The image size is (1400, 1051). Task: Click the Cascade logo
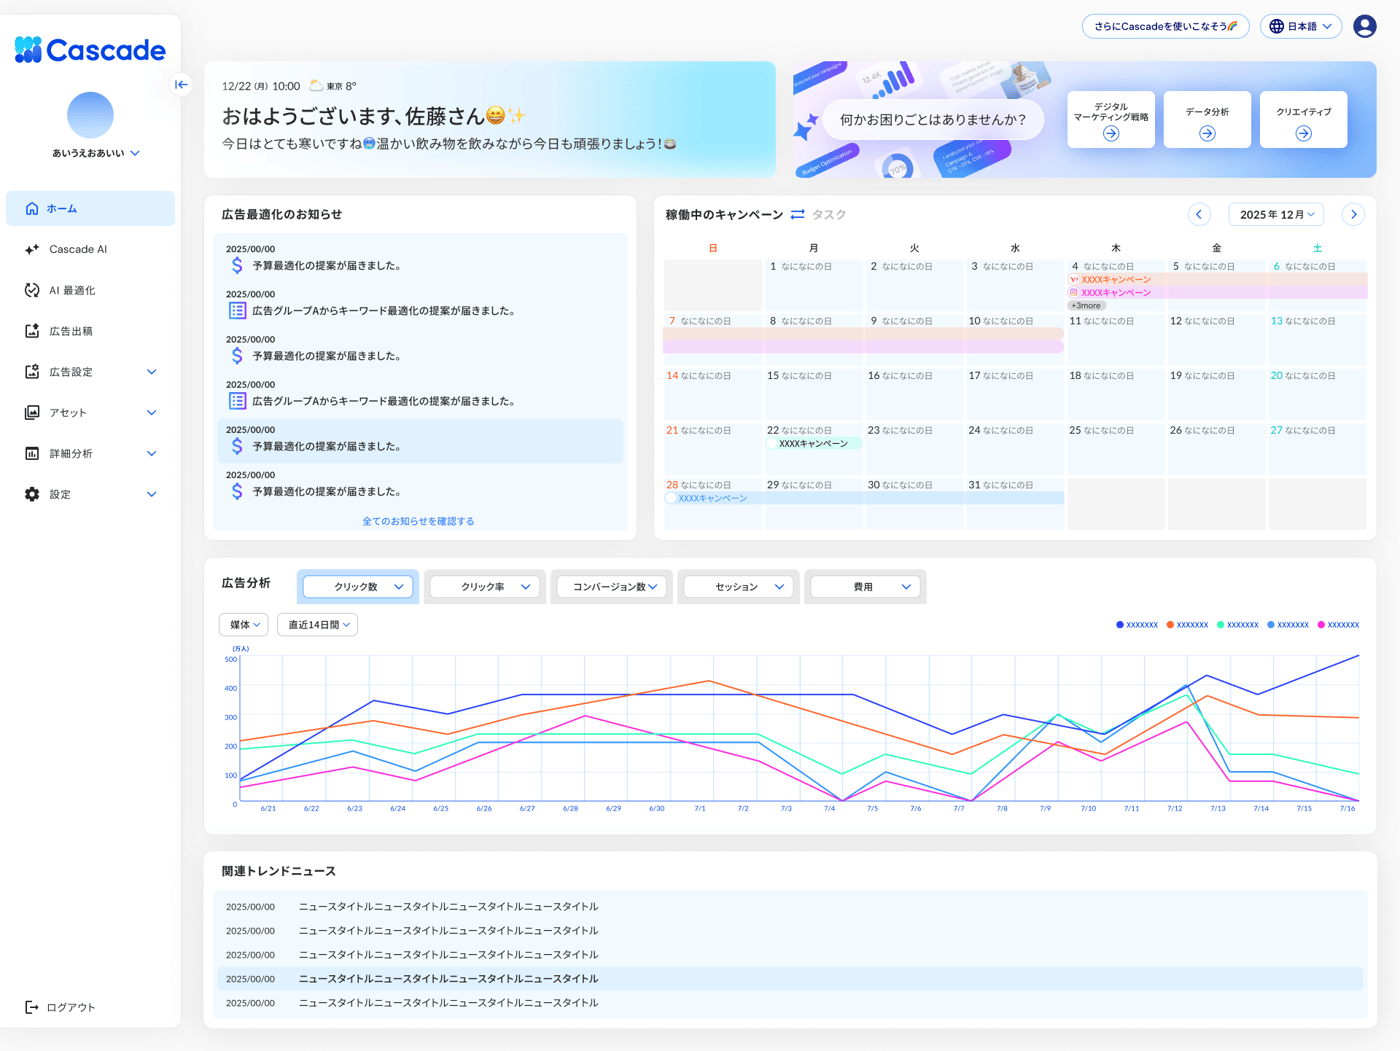pyautogui.click(x=90, y=50)
